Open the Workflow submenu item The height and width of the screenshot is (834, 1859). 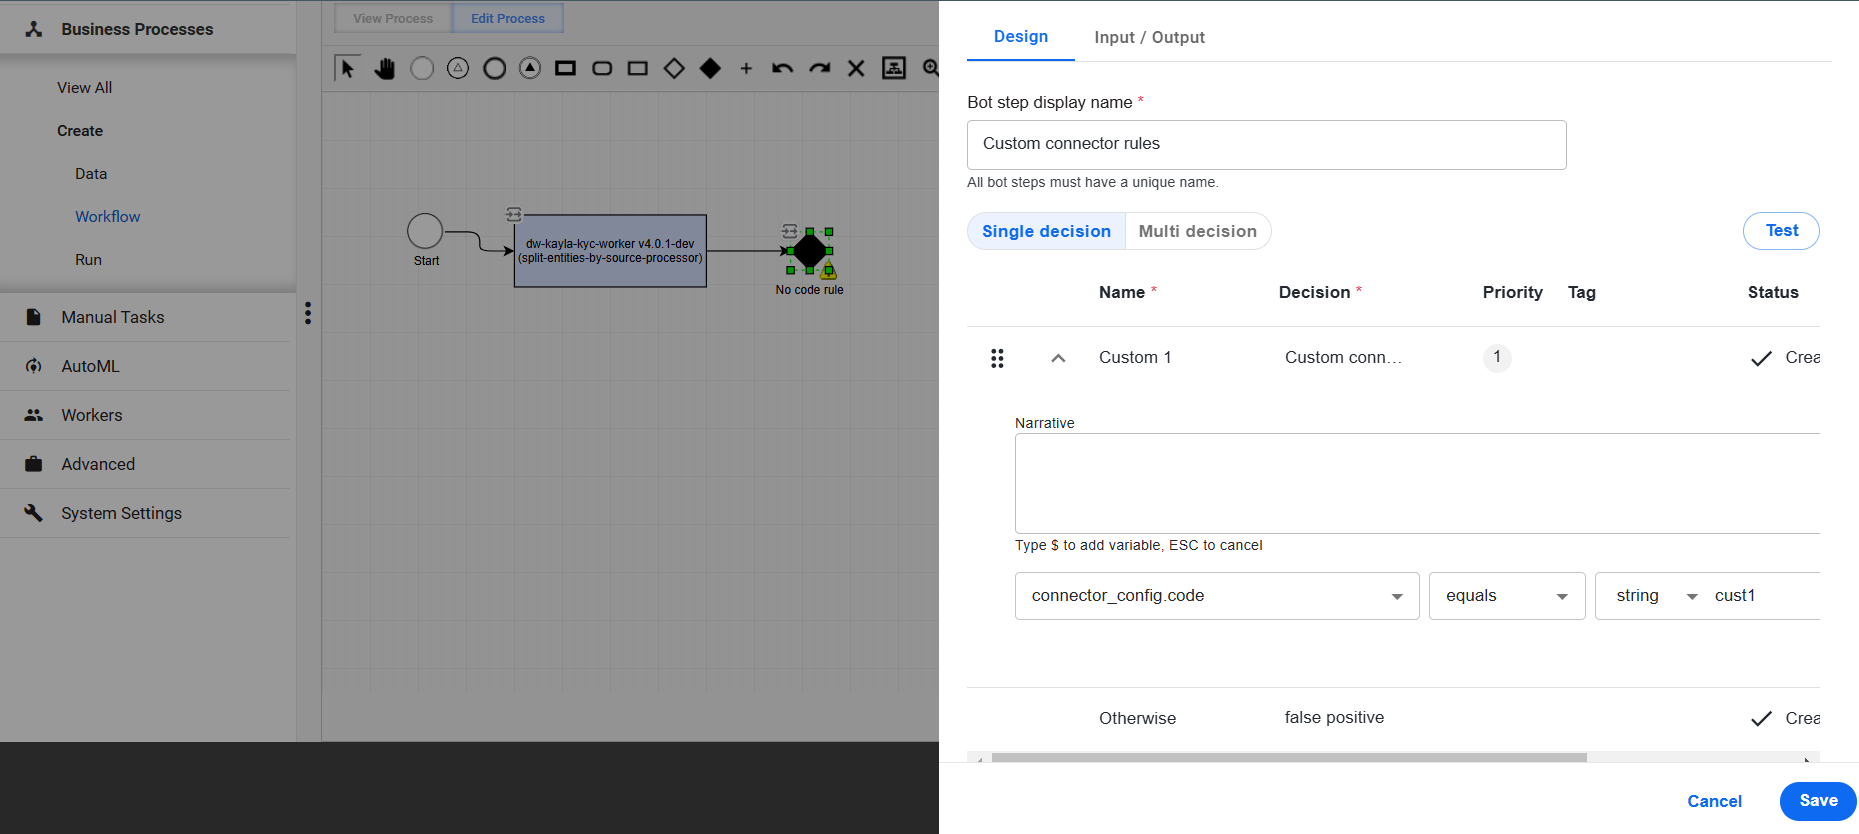(x=108, y=217)
